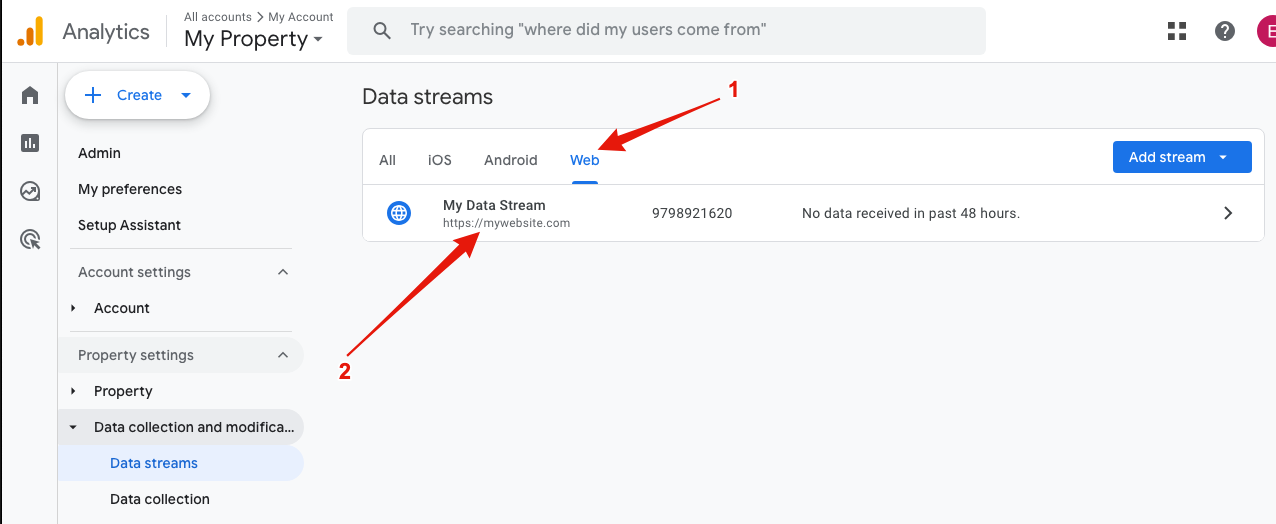Click the Property settings header text
1276x524 pixels.
[x=136, y=355]
